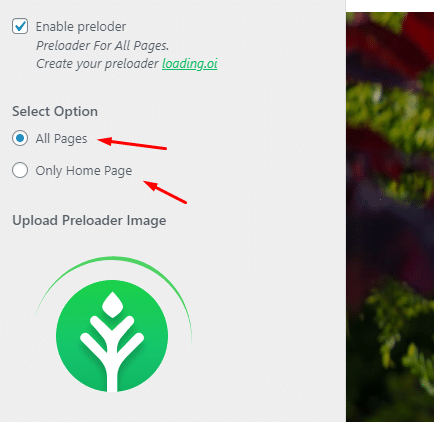The image size is (434, 422).
Task: Choose the Only Home Page radio button
Action: [x=20, y=170]
